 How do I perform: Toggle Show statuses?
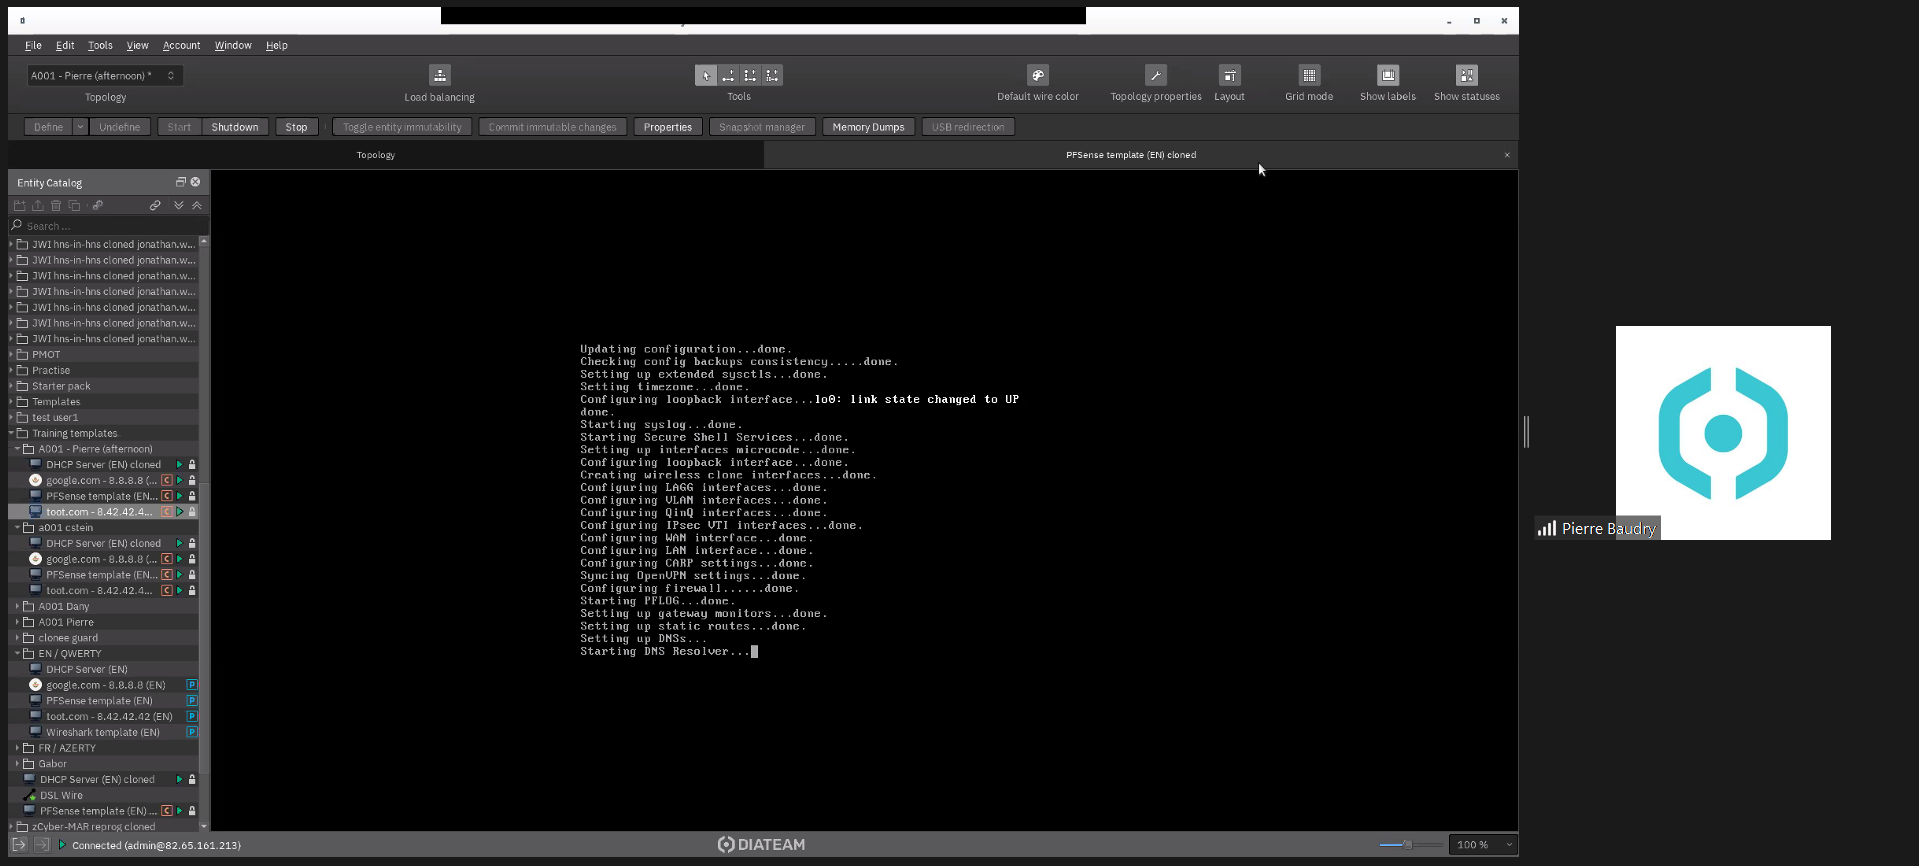(1466, 76)
